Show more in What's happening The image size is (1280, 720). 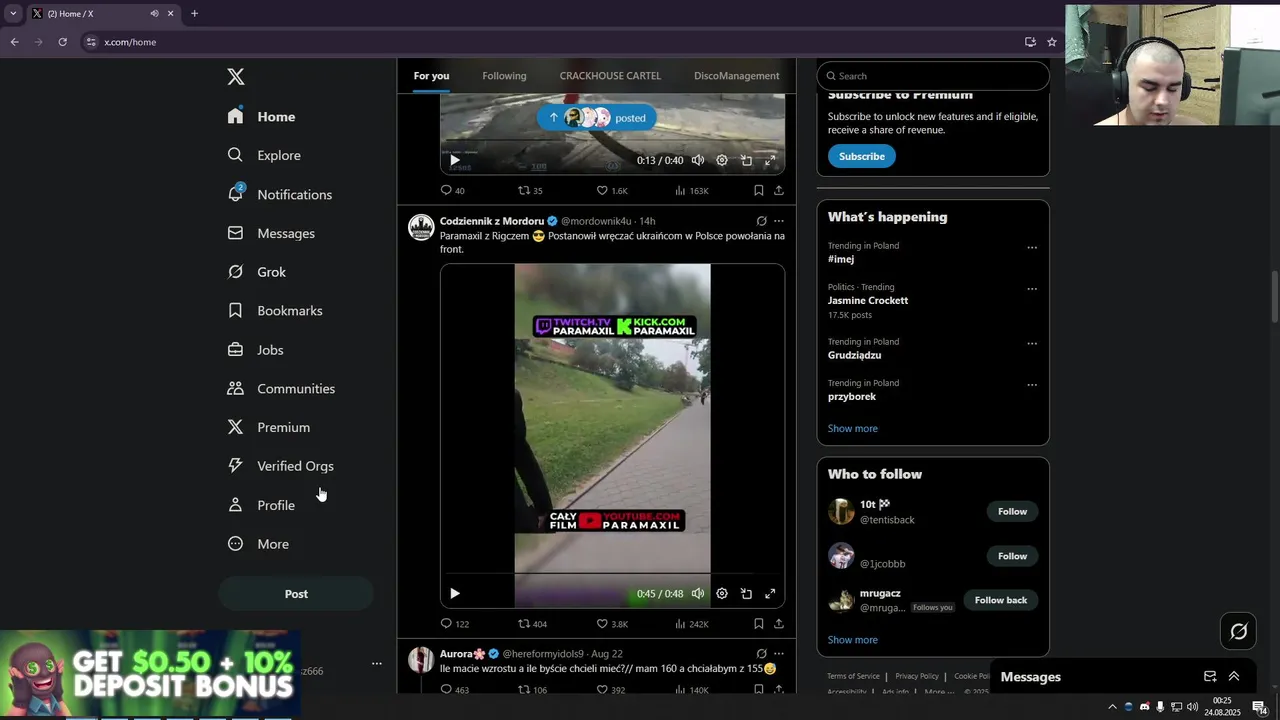(x=852, y=428)
